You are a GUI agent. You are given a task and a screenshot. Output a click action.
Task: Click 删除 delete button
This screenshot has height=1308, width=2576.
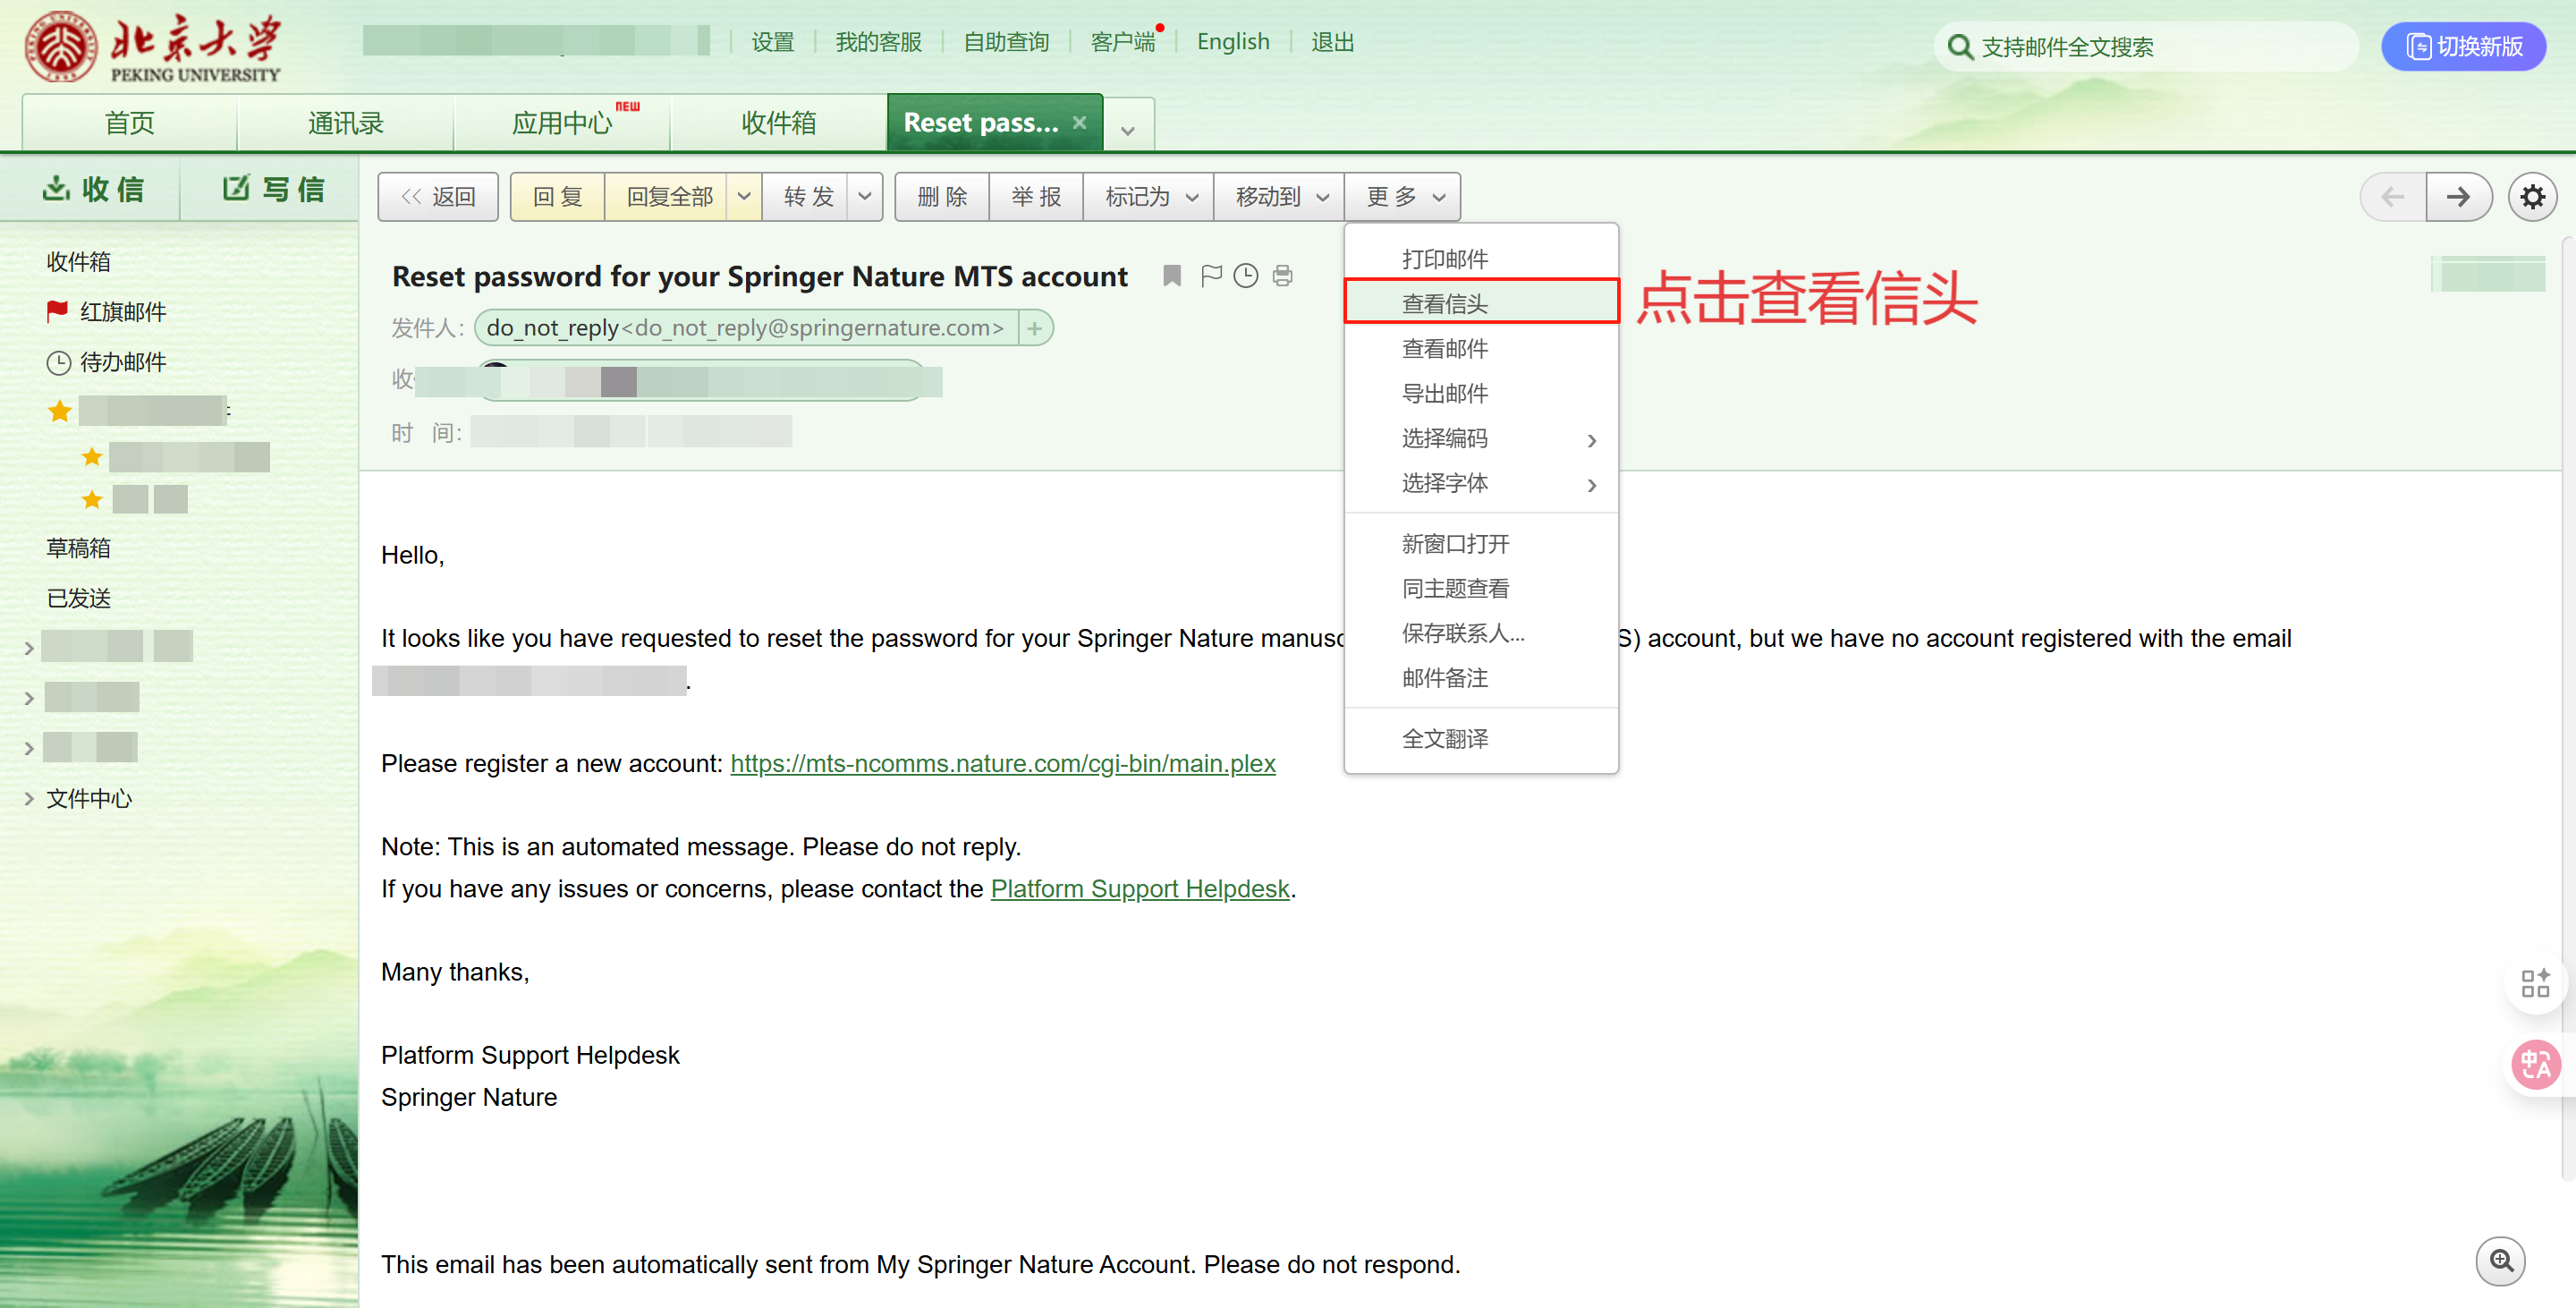[942, 197]
